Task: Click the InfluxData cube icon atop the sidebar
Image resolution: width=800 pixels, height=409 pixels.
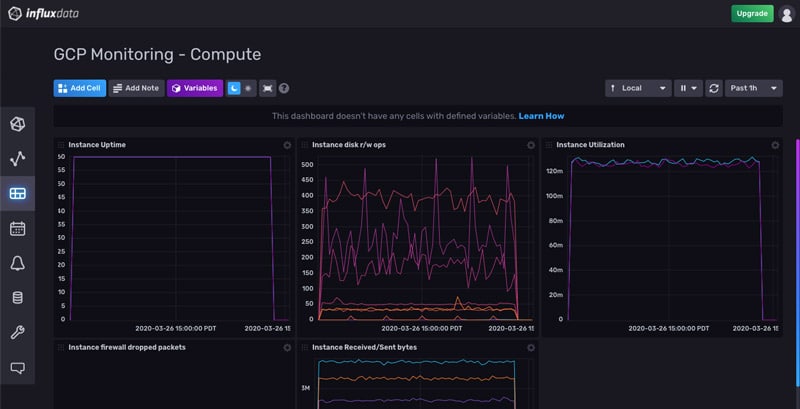Action: point(17,123)
